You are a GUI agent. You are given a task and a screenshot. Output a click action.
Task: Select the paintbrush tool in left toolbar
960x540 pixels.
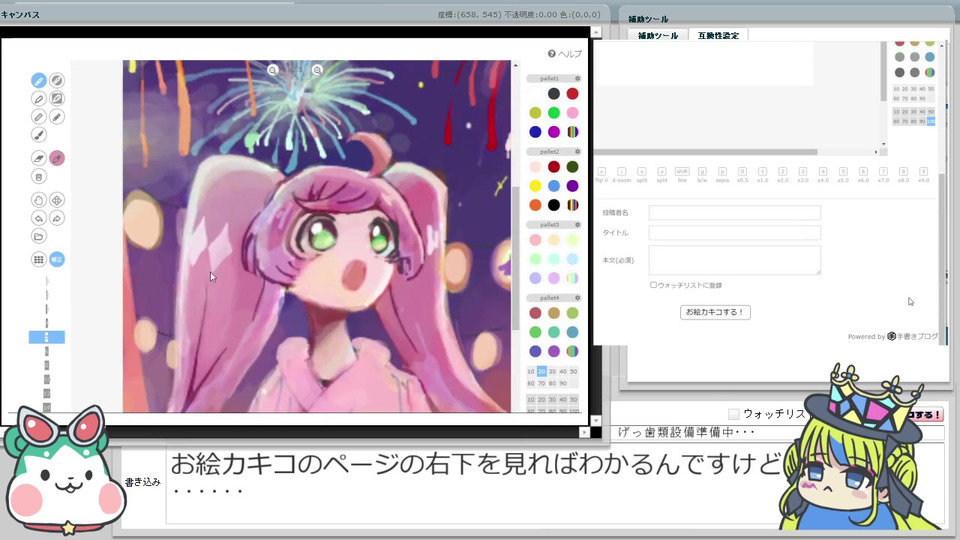point(39,135)
